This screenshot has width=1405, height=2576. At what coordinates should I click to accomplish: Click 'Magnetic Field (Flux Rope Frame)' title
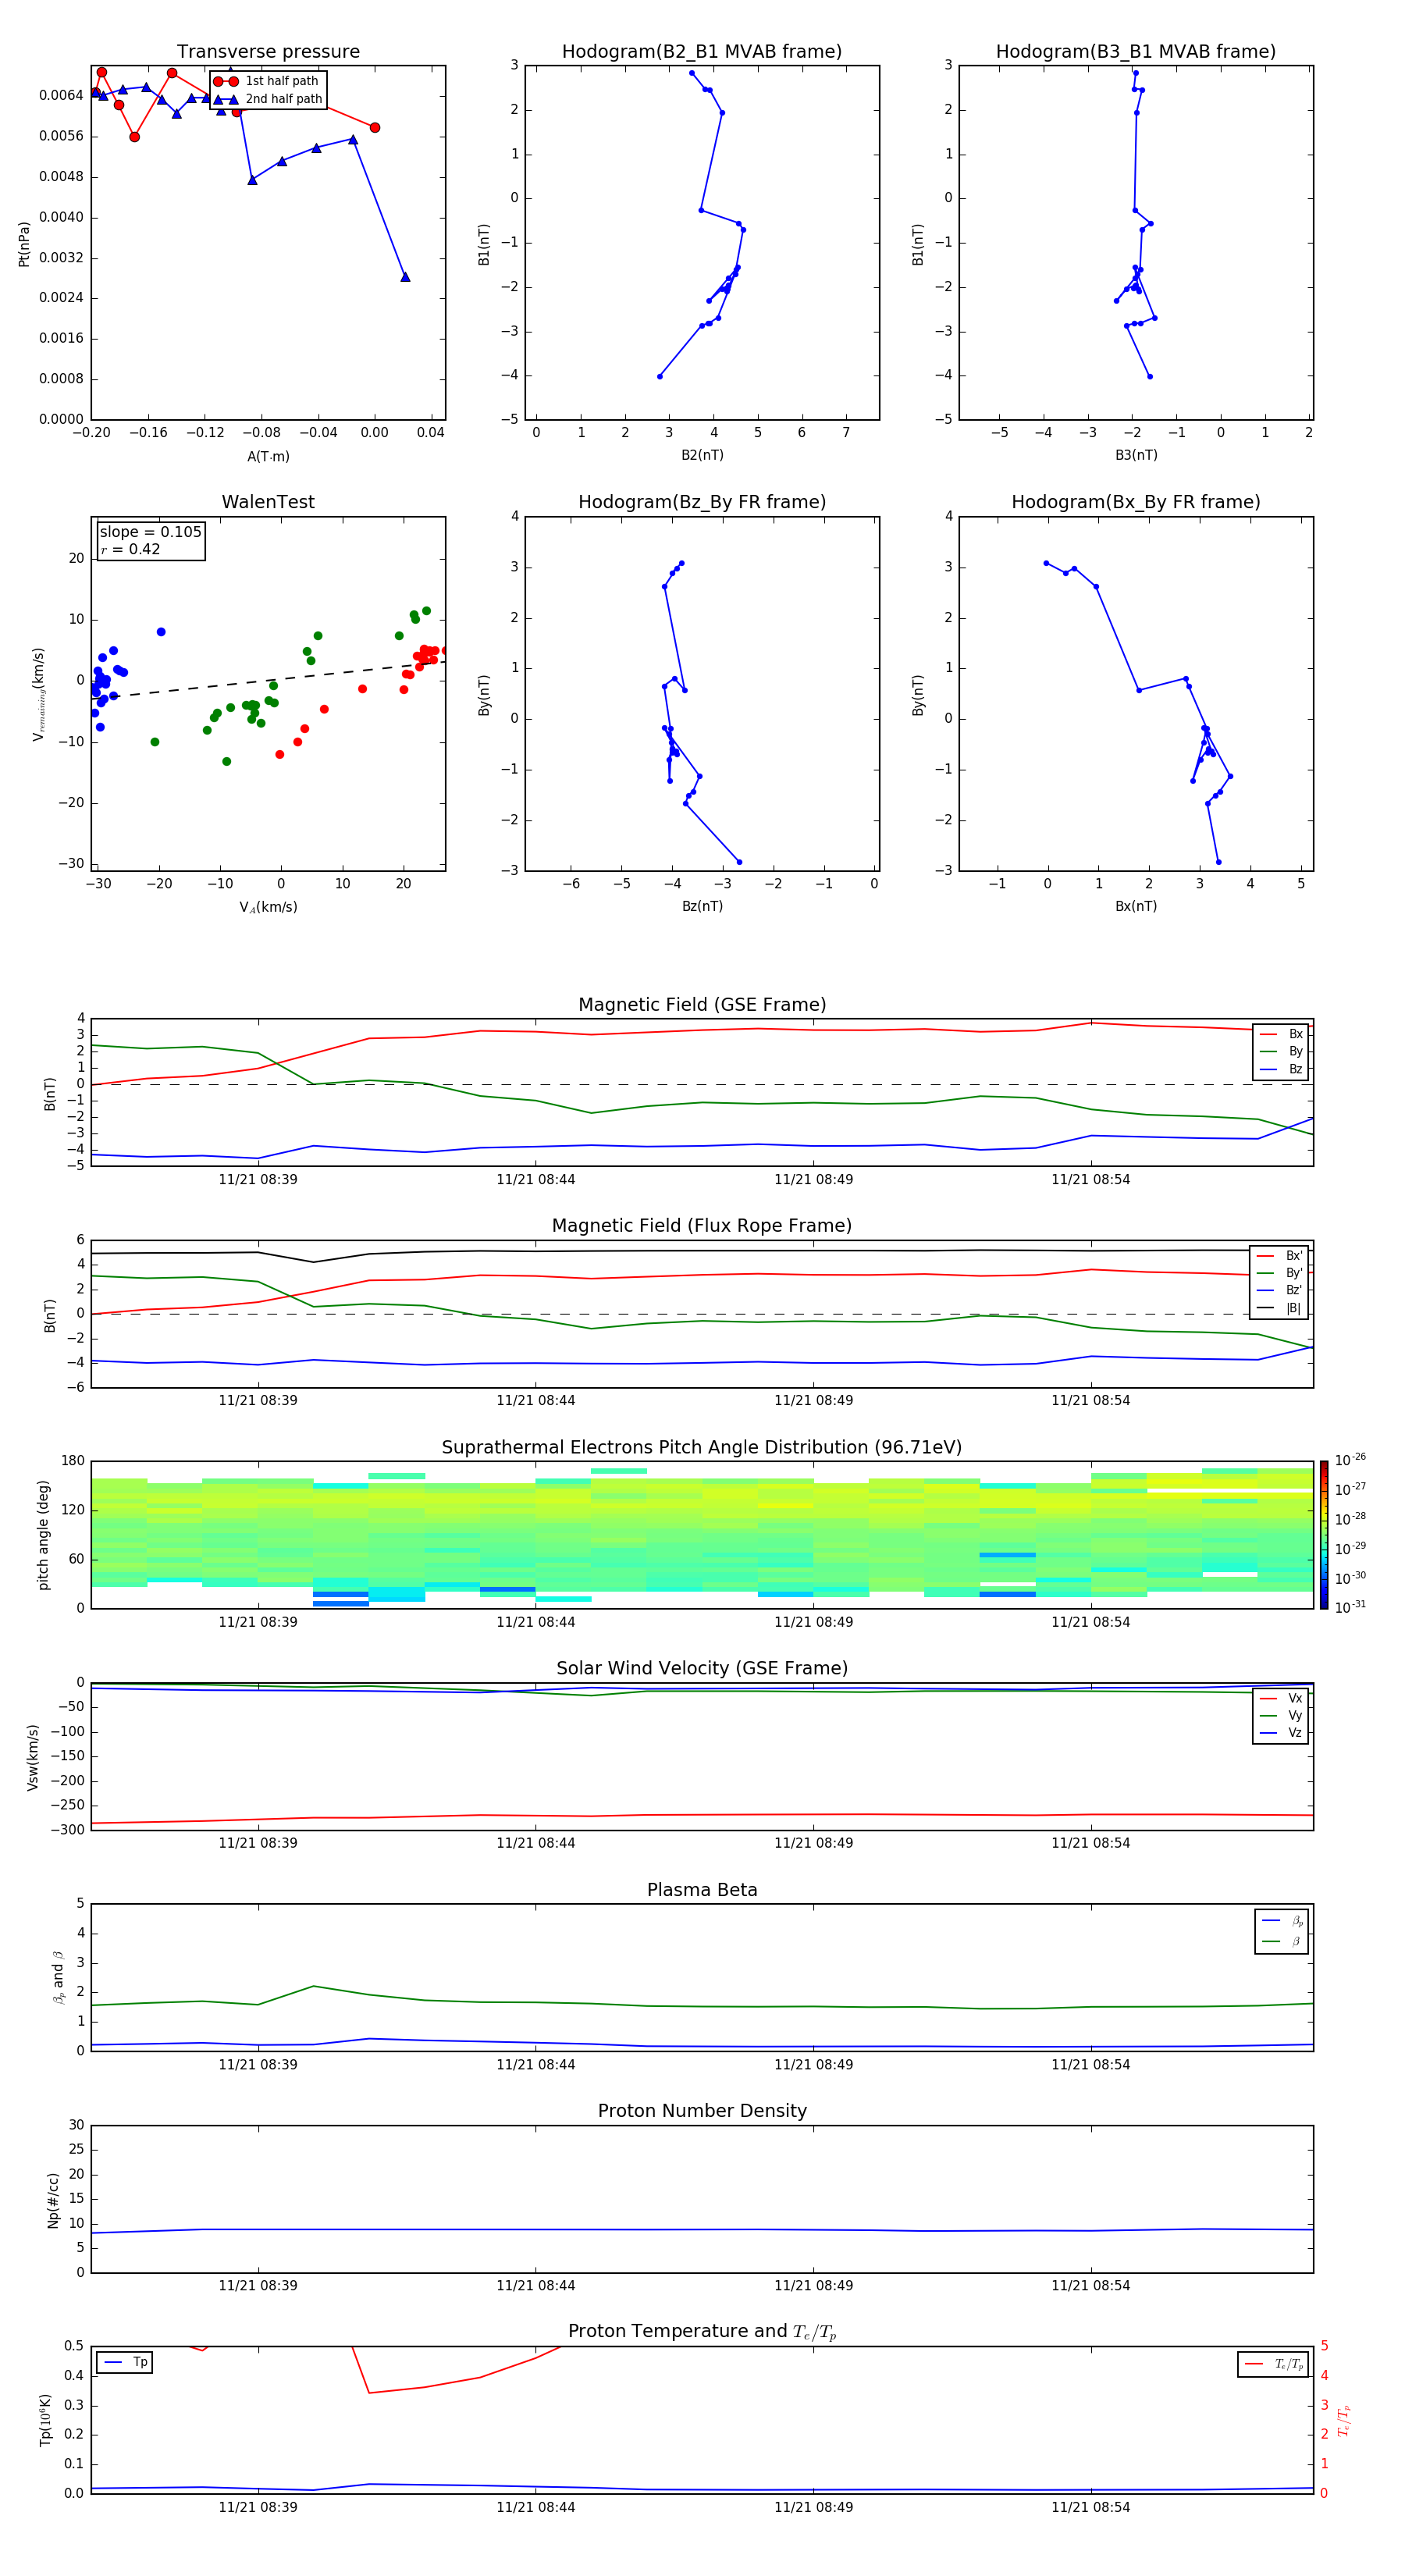(702, 1226)
